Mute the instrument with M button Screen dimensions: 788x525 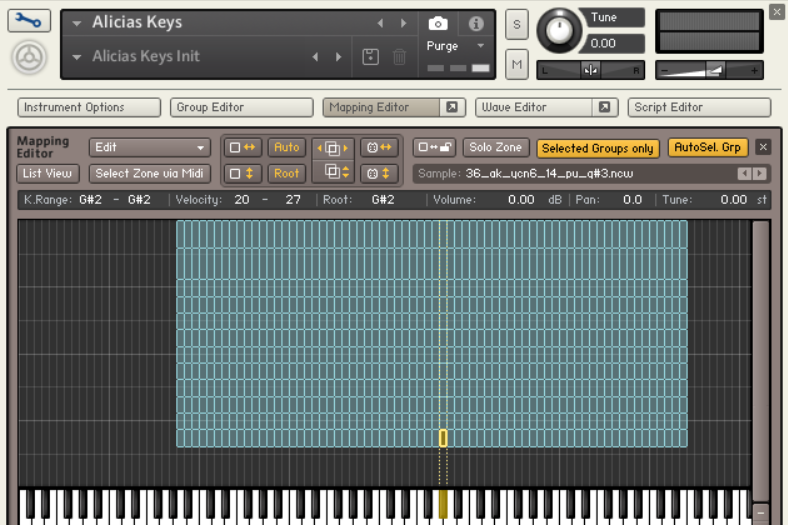pos(517,64)
